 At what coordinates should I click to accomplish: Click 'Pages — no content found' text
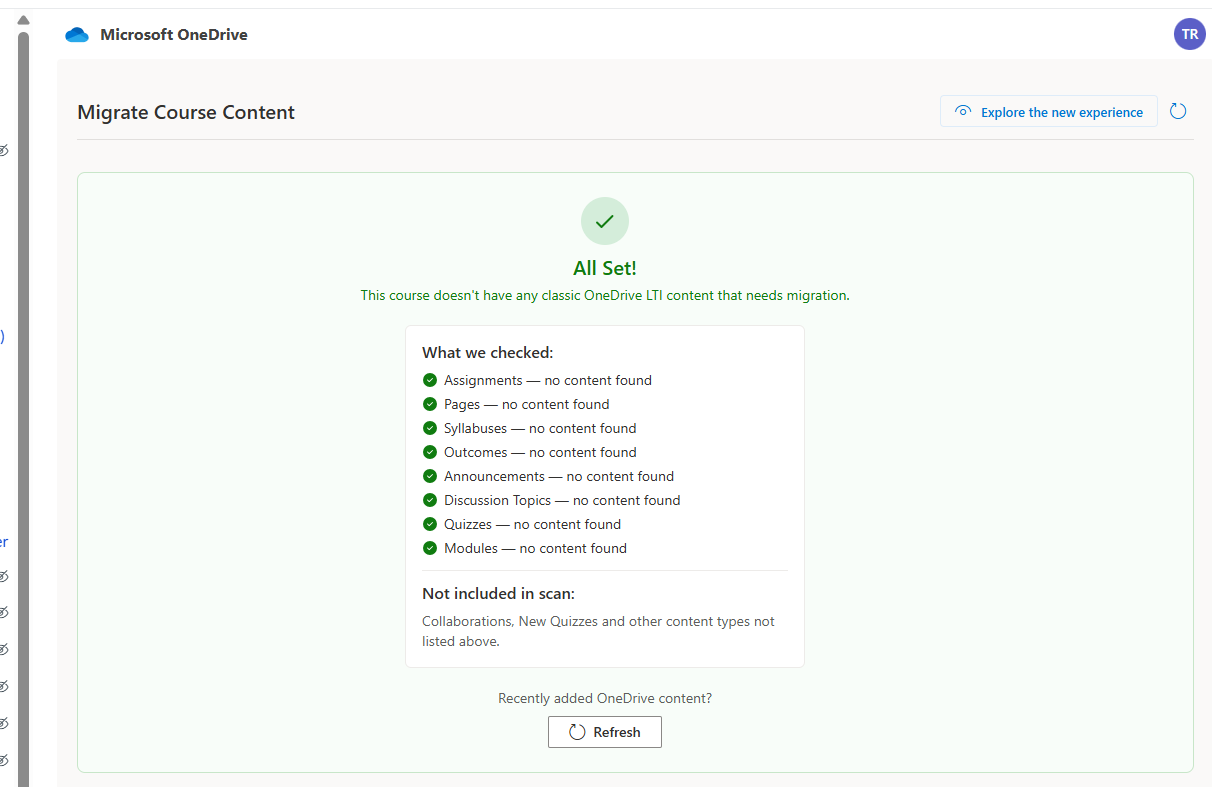(x=527, y=404)
